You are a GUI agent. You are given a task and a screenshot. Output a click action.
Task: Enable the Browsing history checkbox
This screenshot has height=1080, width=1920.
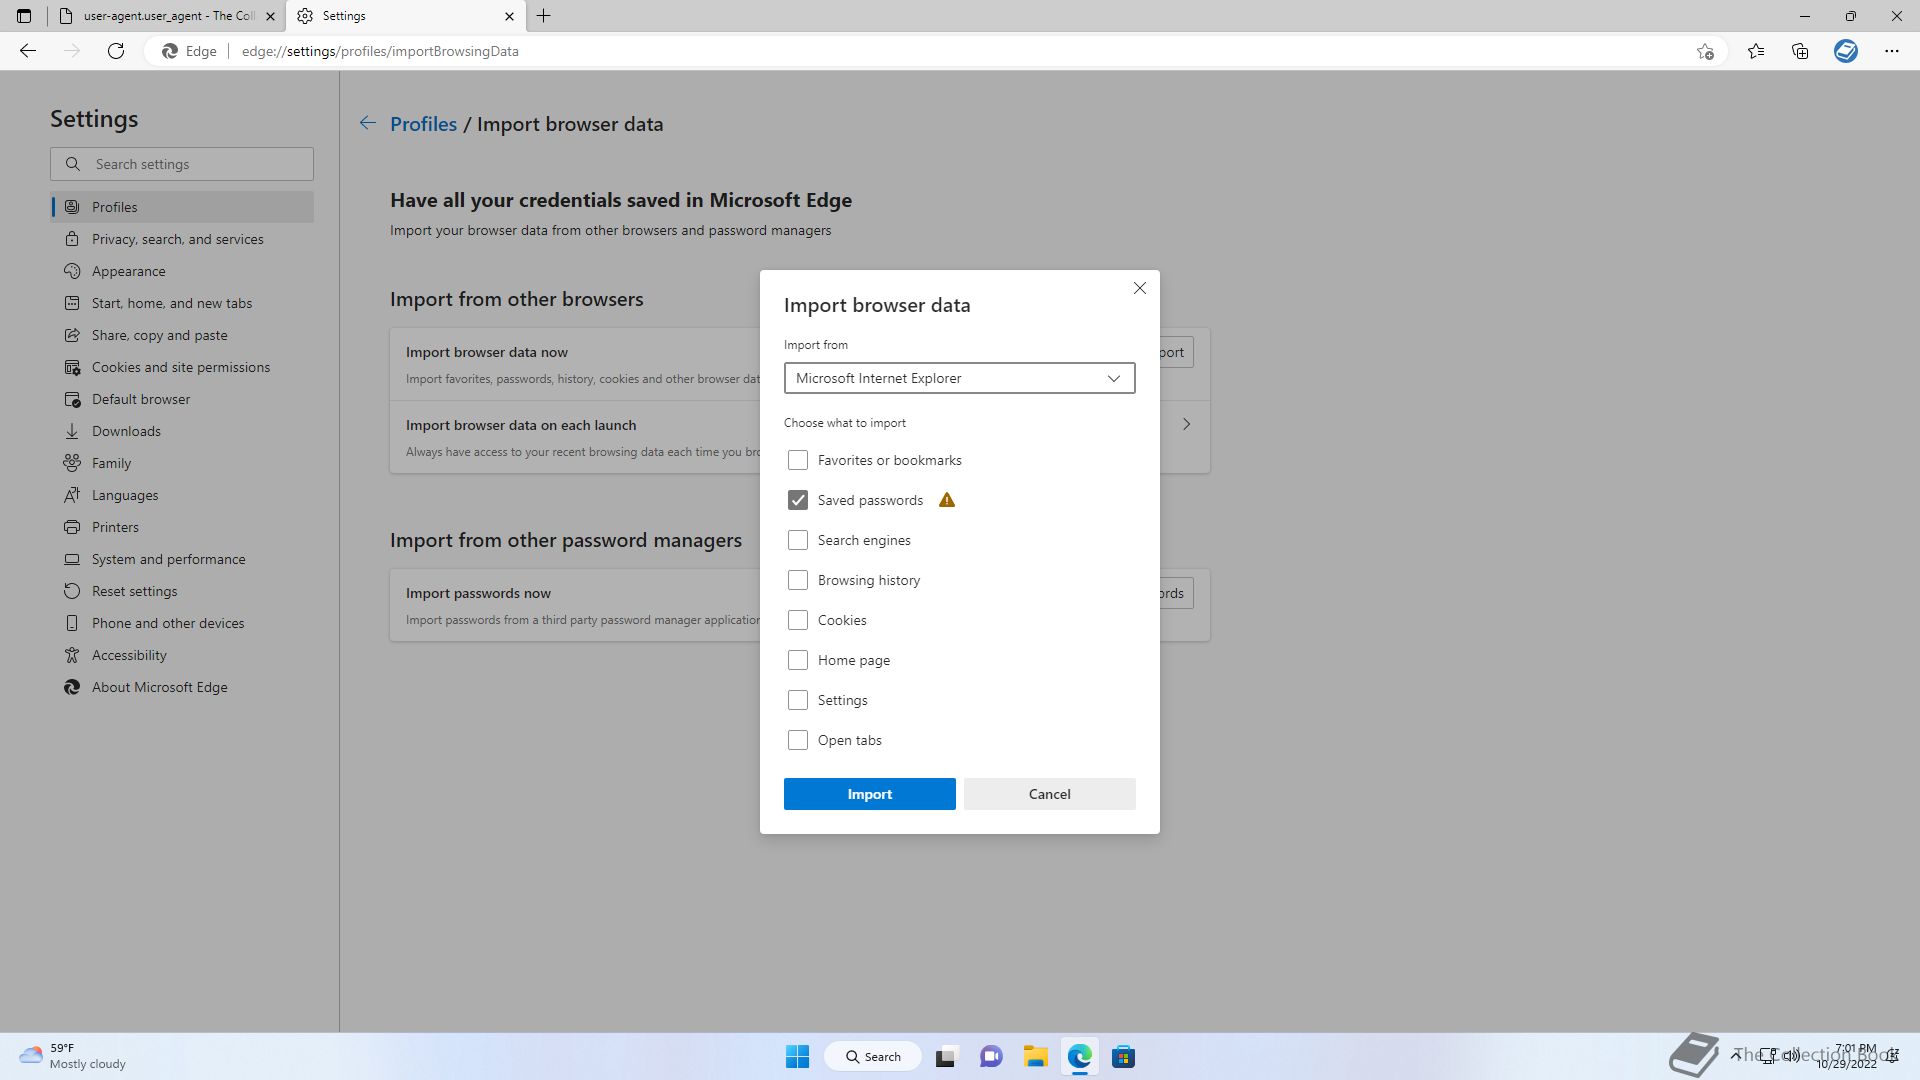pos(797,580)
